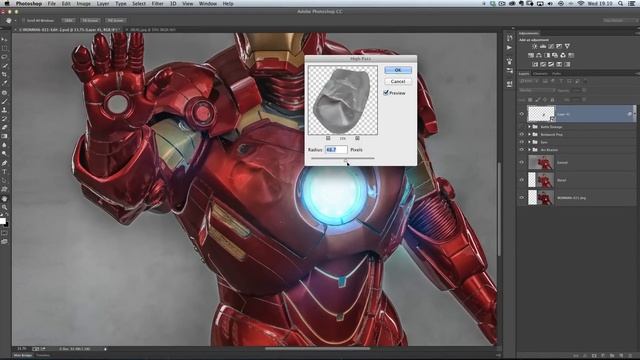Viewport: 640px width, 360px height.
Task: Select the Path Selection tool
Action: [5, 180]
